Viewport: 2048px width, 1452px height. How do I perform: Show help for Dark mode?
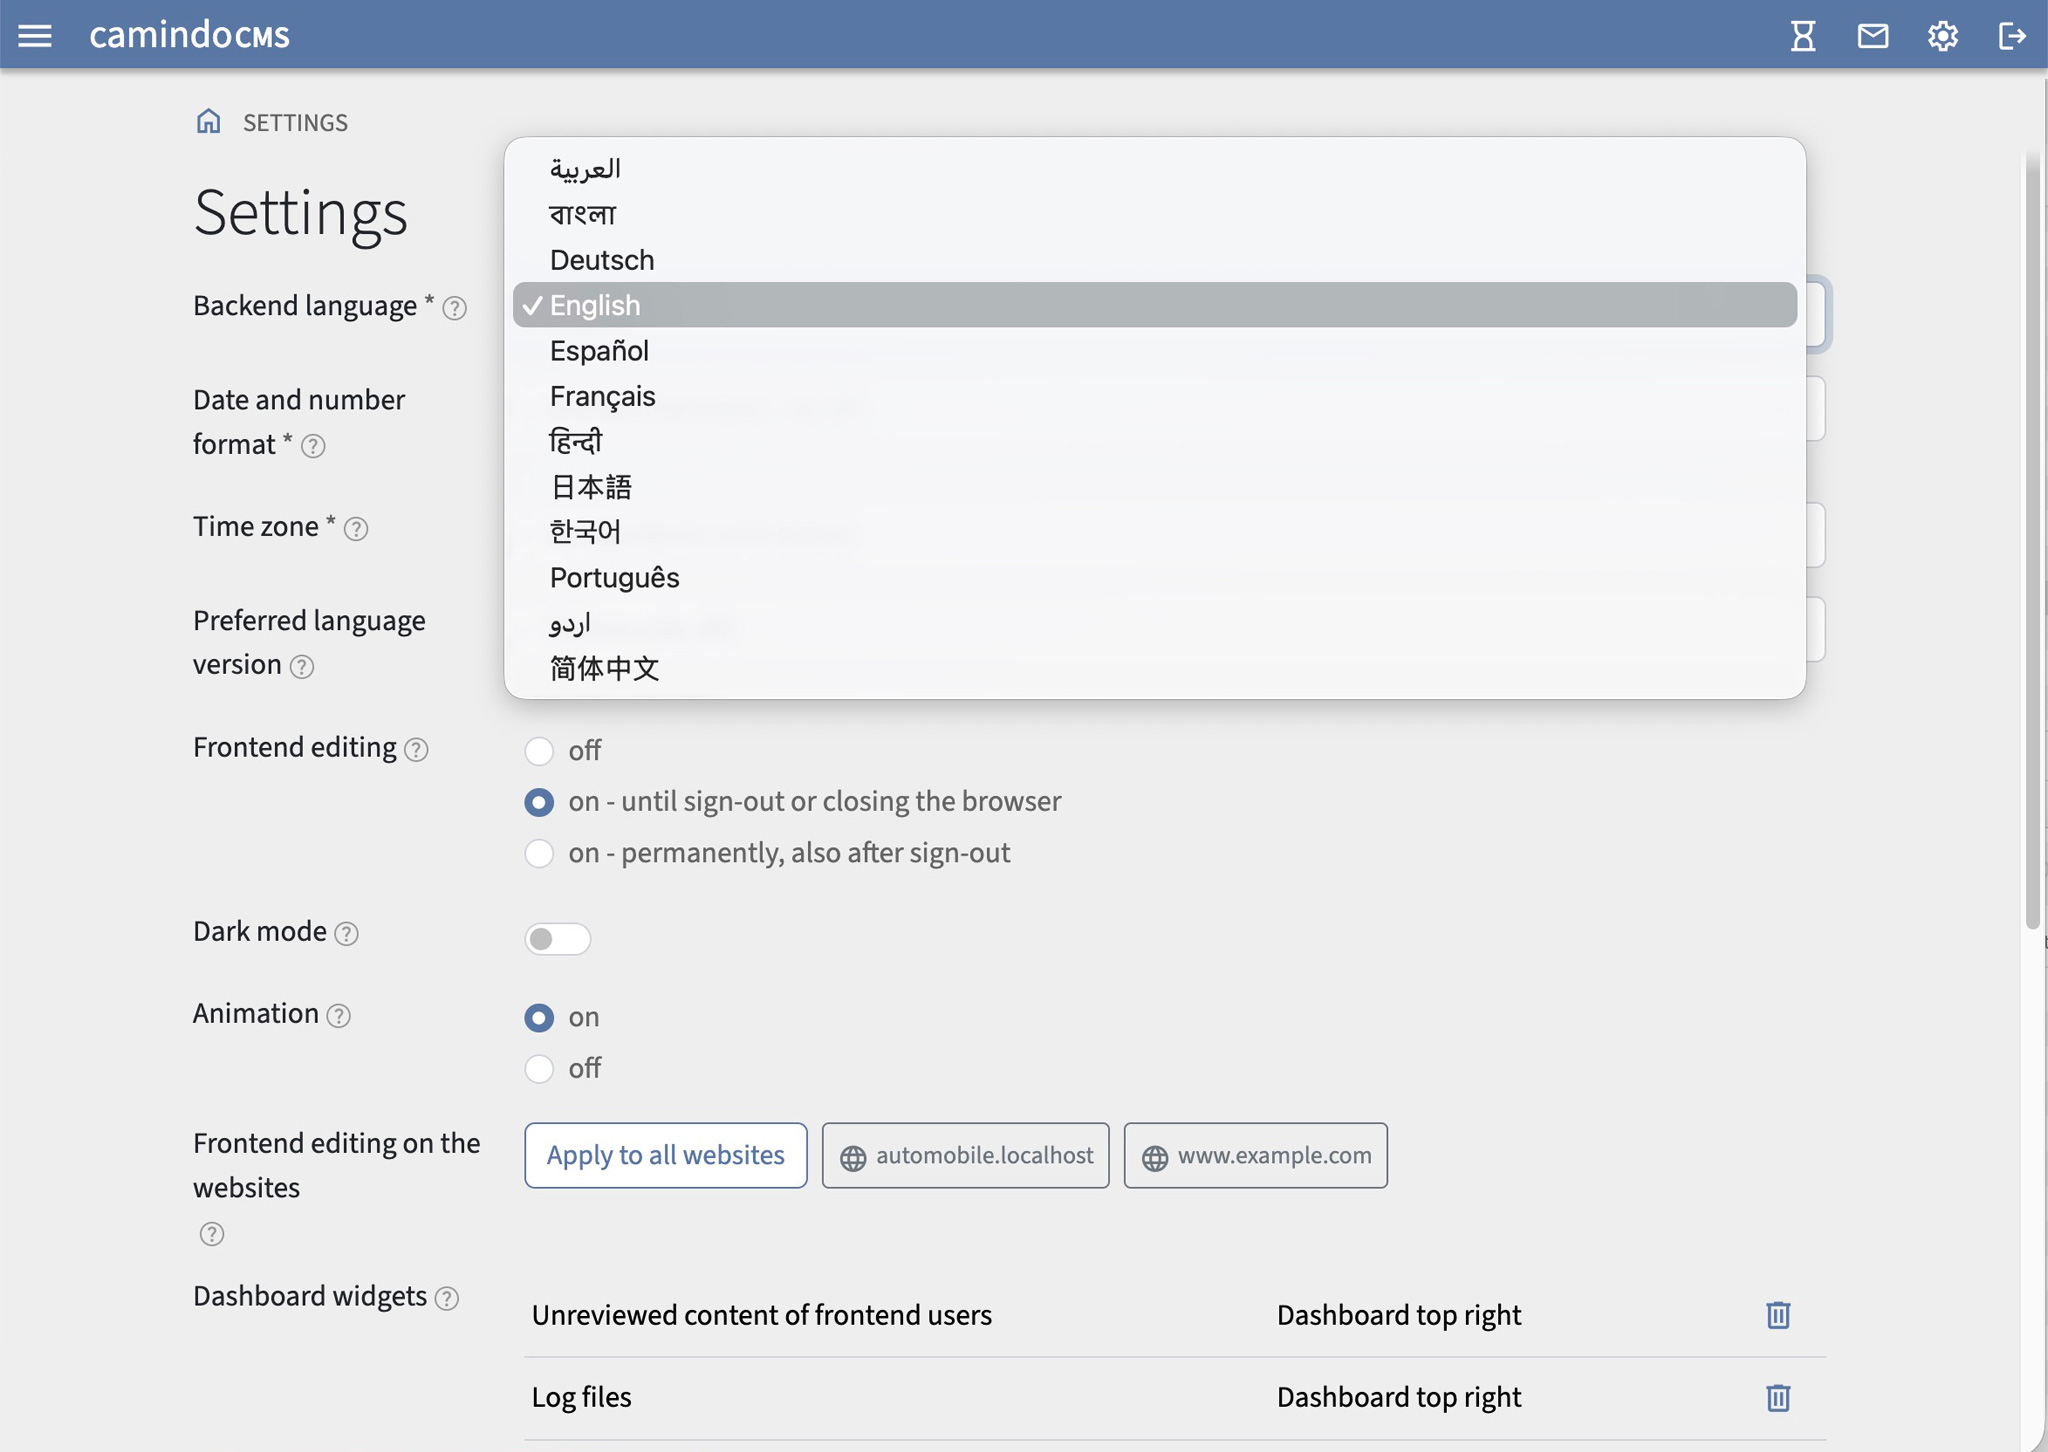click(x=346, y=933)
